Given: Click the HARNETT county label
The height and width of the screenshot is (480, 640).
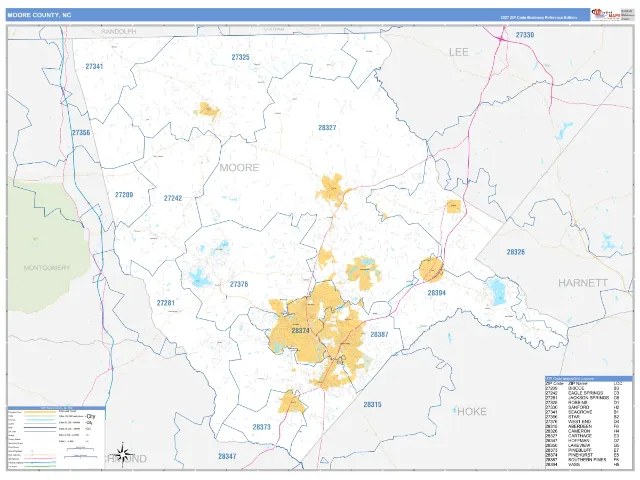Looking at the screenshot, I should (582, 283).
